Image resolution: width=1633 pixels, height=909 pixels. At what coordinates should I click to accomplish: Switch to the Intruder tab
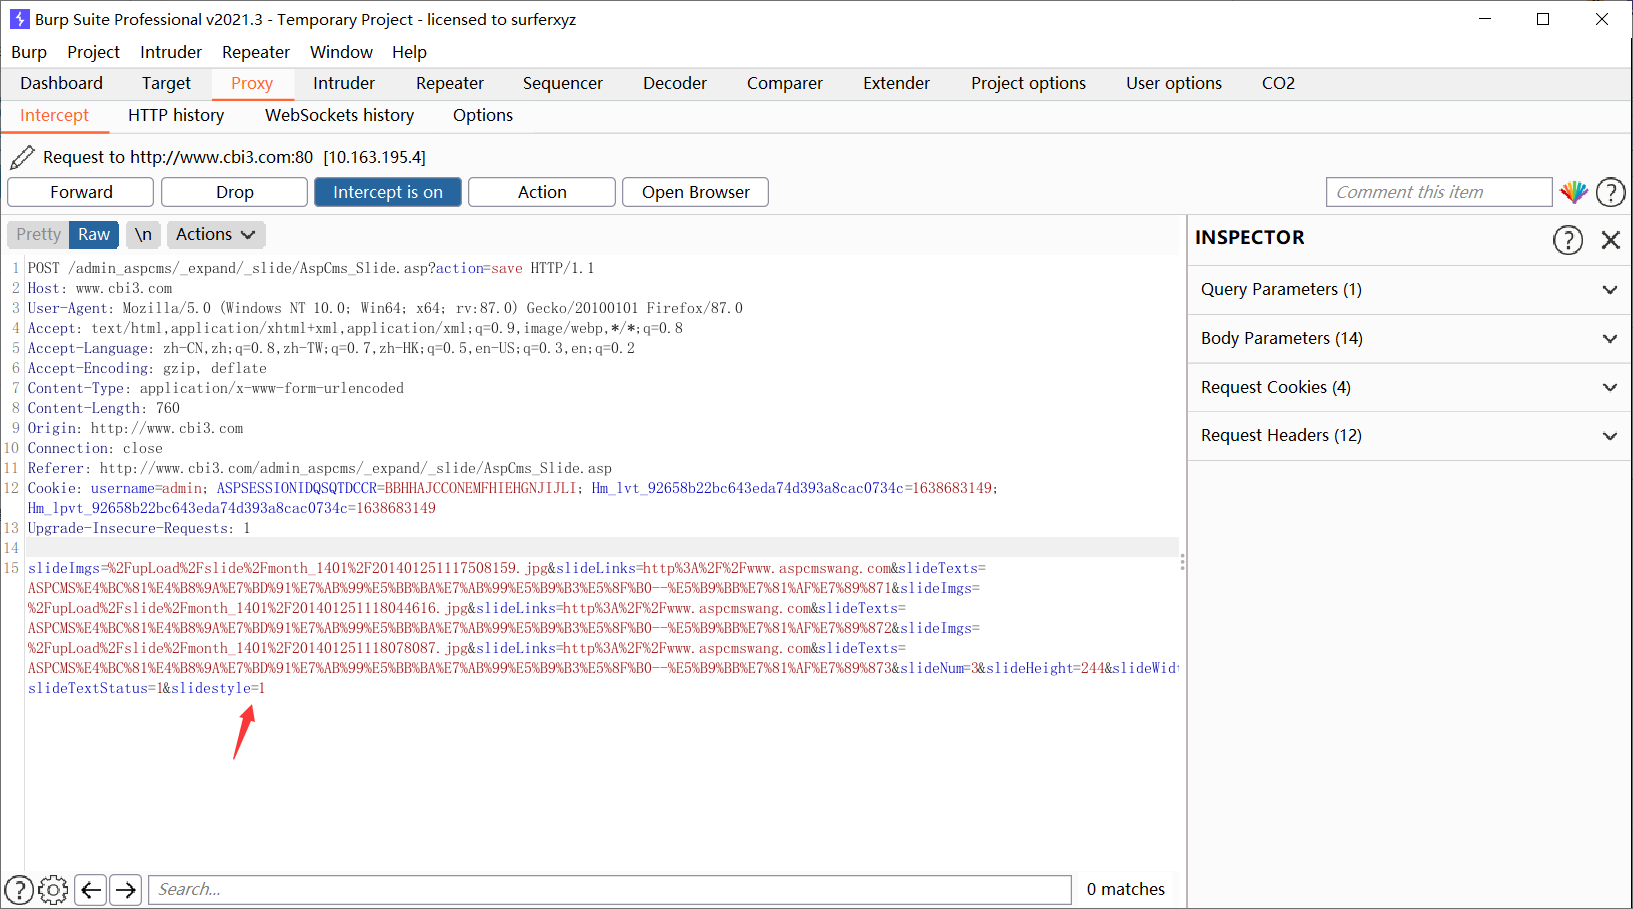pos(344,83)
